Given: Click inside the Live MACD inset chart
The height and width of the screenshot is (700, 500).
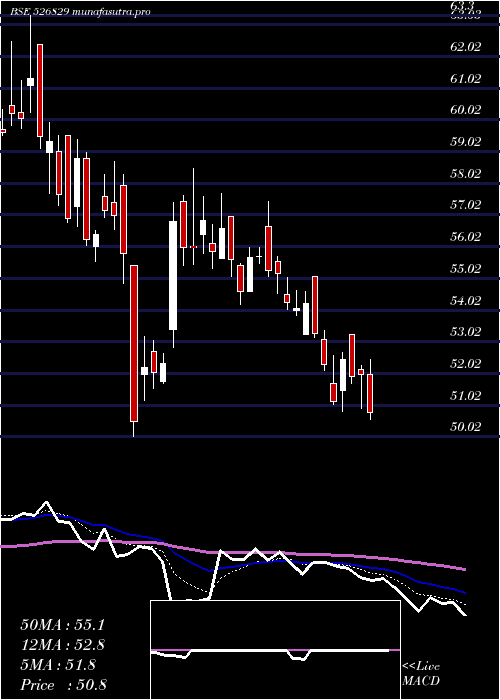Looking at the screenshot, I should pyautogui.click(x=275, y=650).
